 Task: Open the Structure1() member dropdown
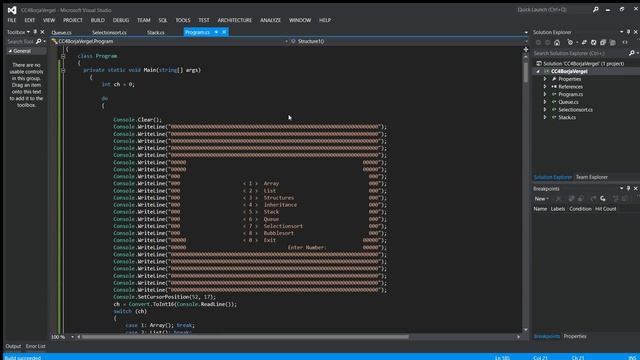[526, 41]
